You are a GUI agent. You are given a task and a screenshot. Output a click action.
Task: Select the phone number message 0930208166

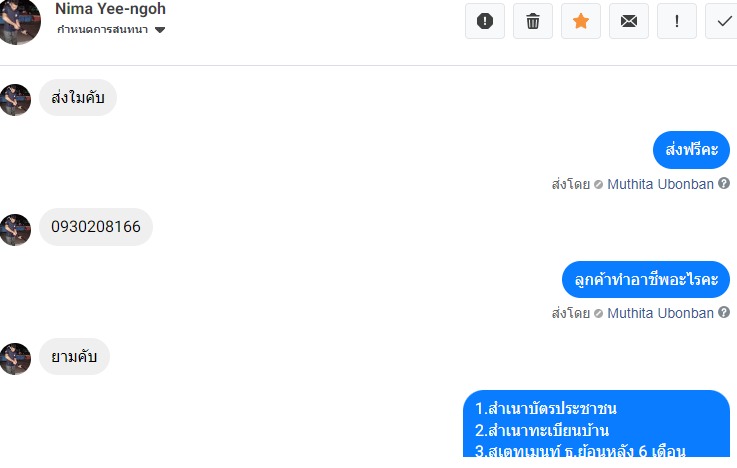(x=96, y=227)
